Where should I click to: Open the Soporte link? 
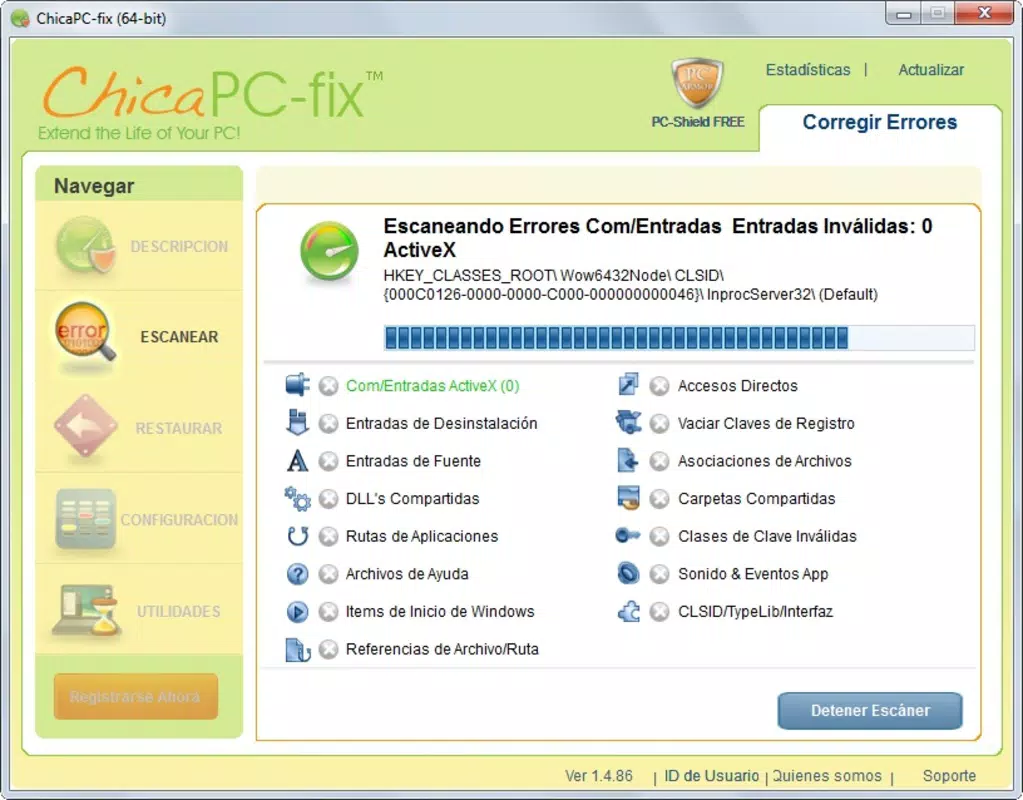949,776
